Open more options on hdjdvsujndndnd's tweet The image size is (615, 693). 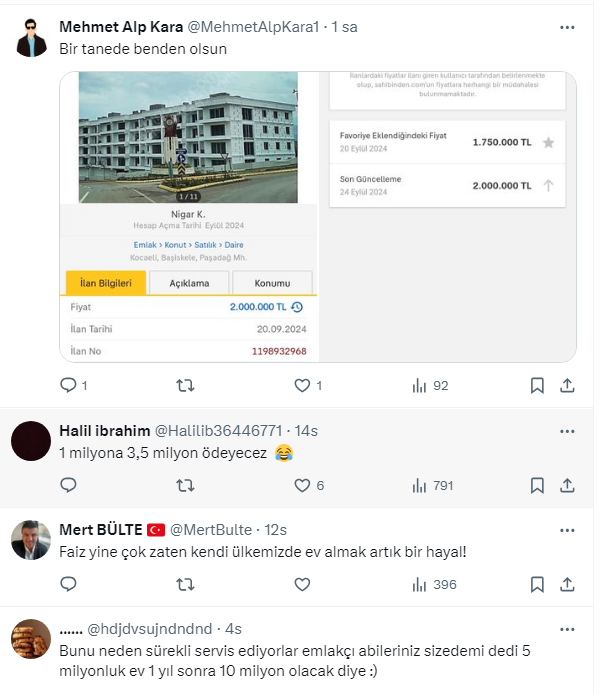pos(567,629)
